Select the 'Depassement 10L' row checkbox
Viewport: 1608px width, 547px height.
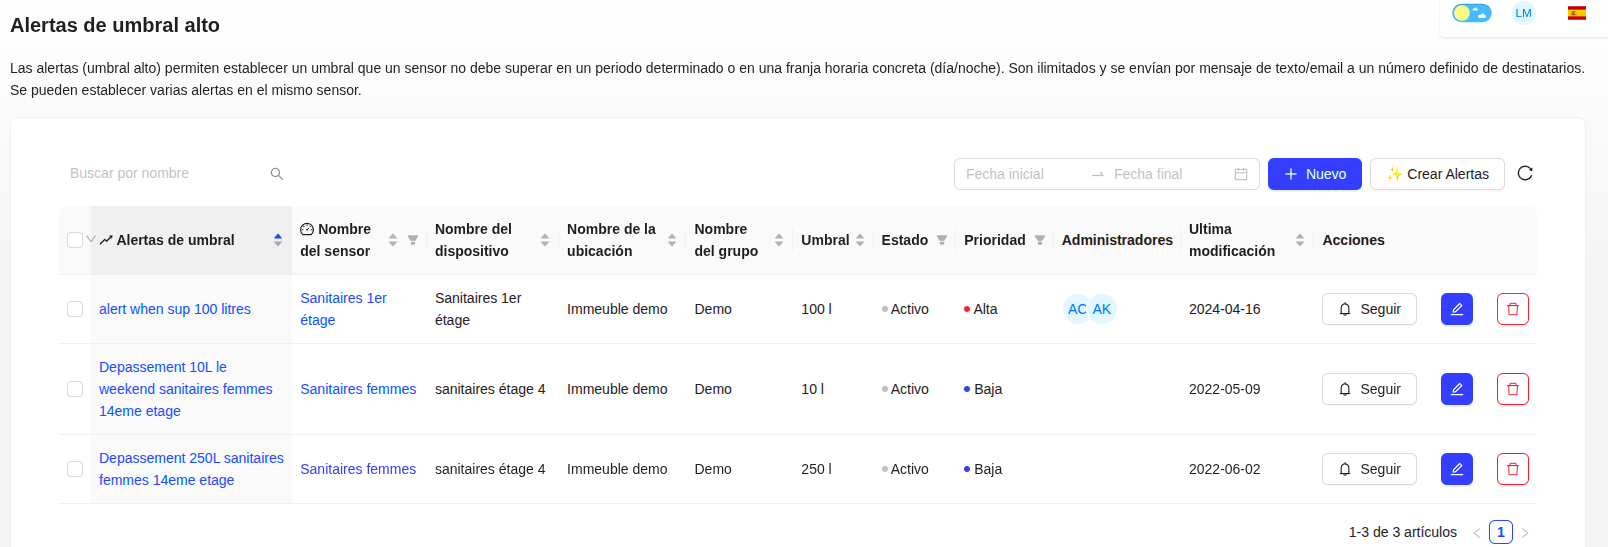[75, 389]
